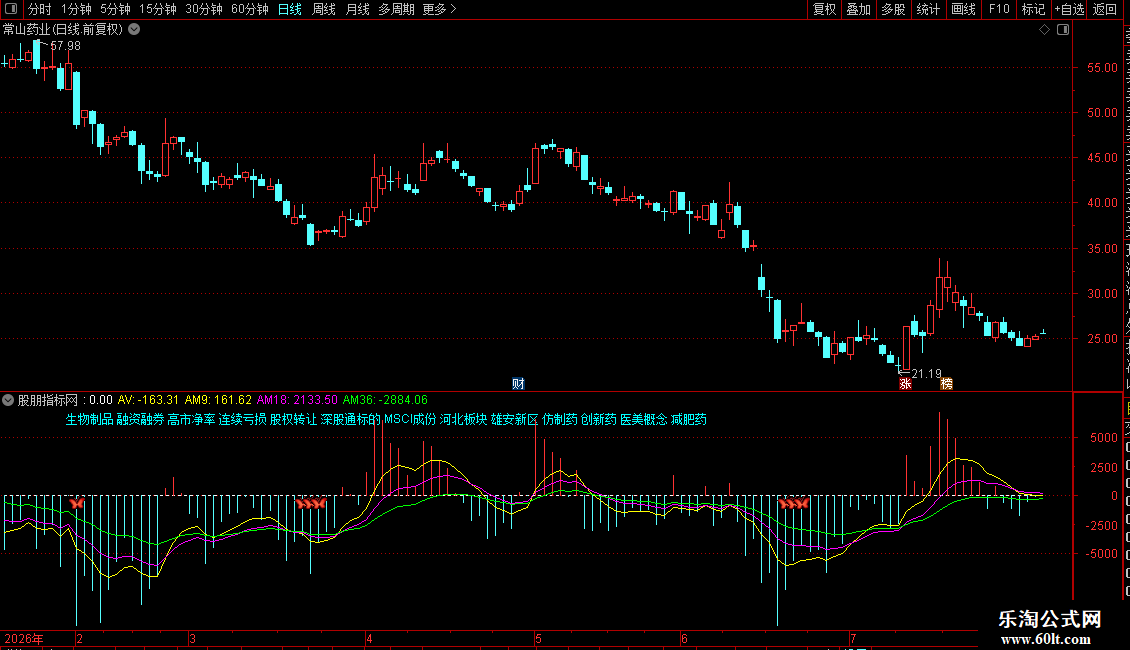
Task: Open the 多股 multi-stock view
Action: pos(893,9)
